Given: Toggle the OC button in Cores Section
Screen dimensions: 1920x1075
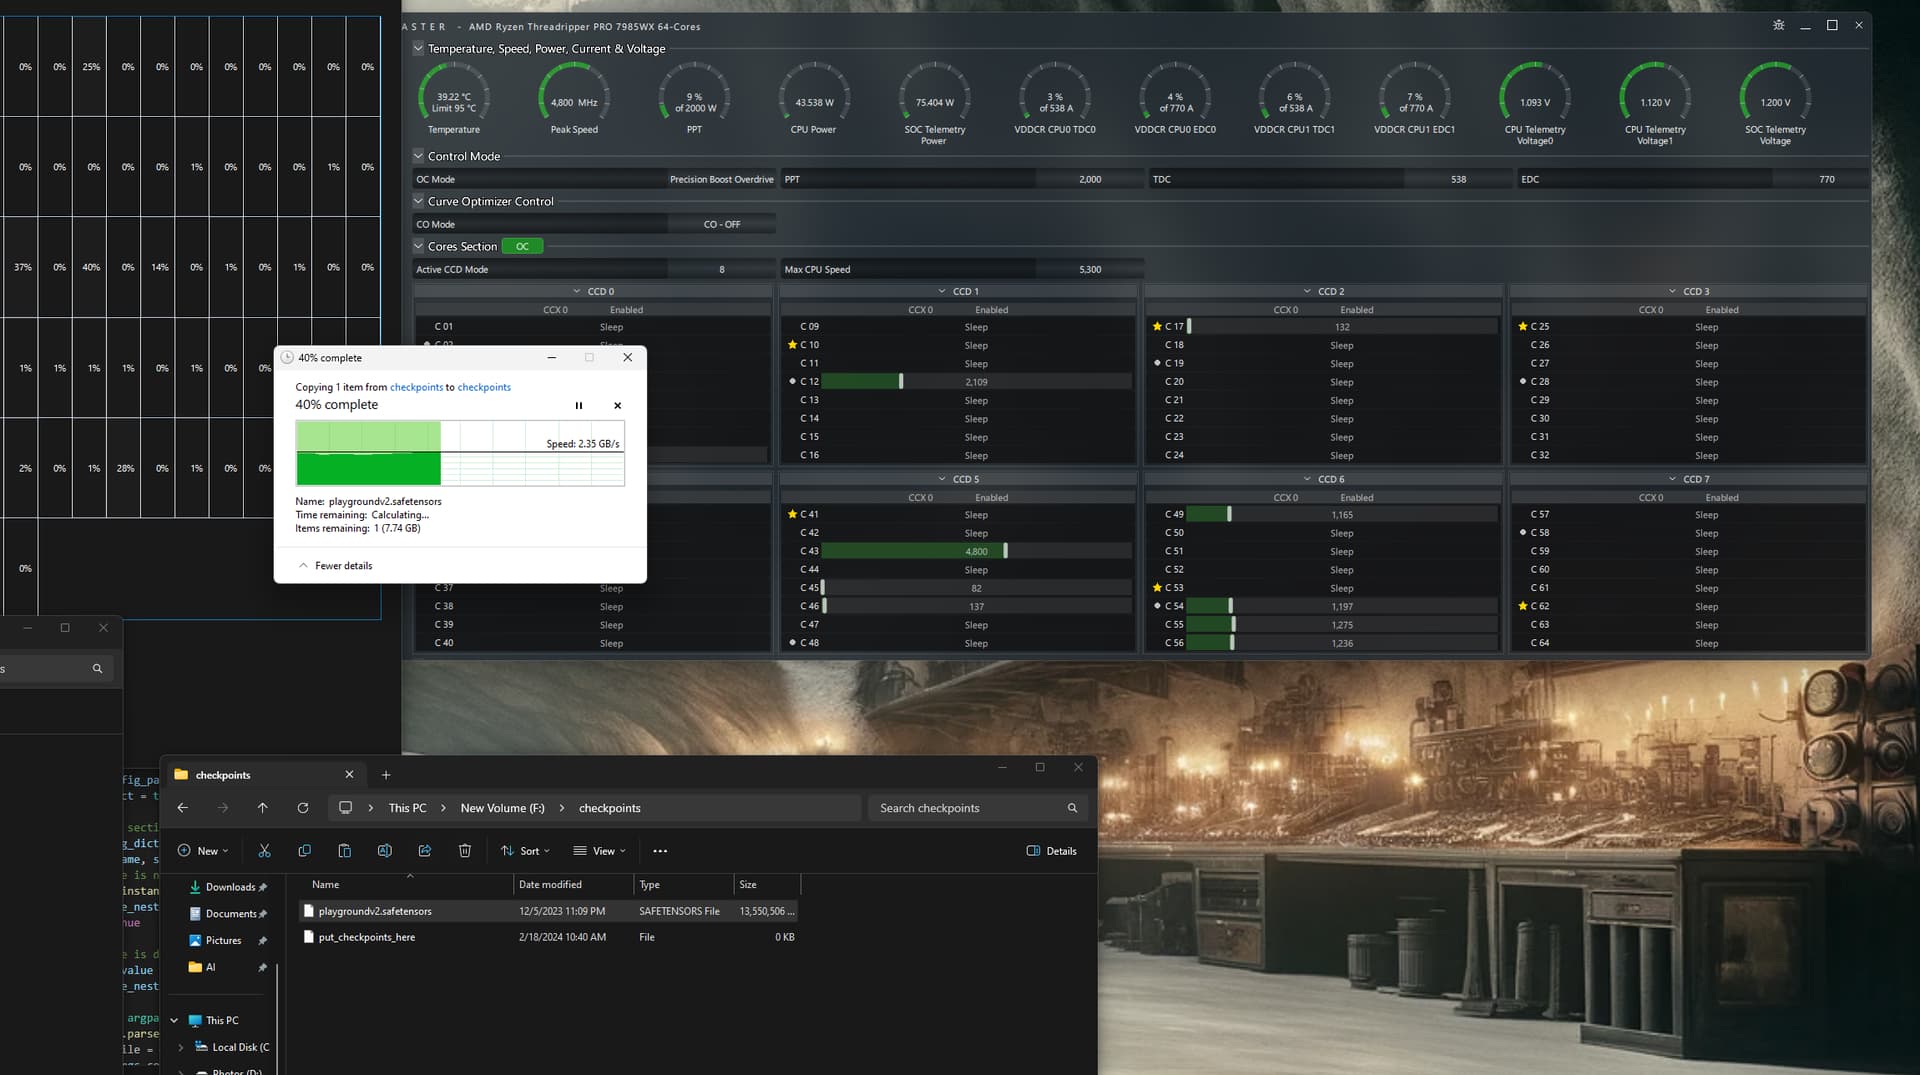Looking at the screenshot, I should [x=522, y=247].
